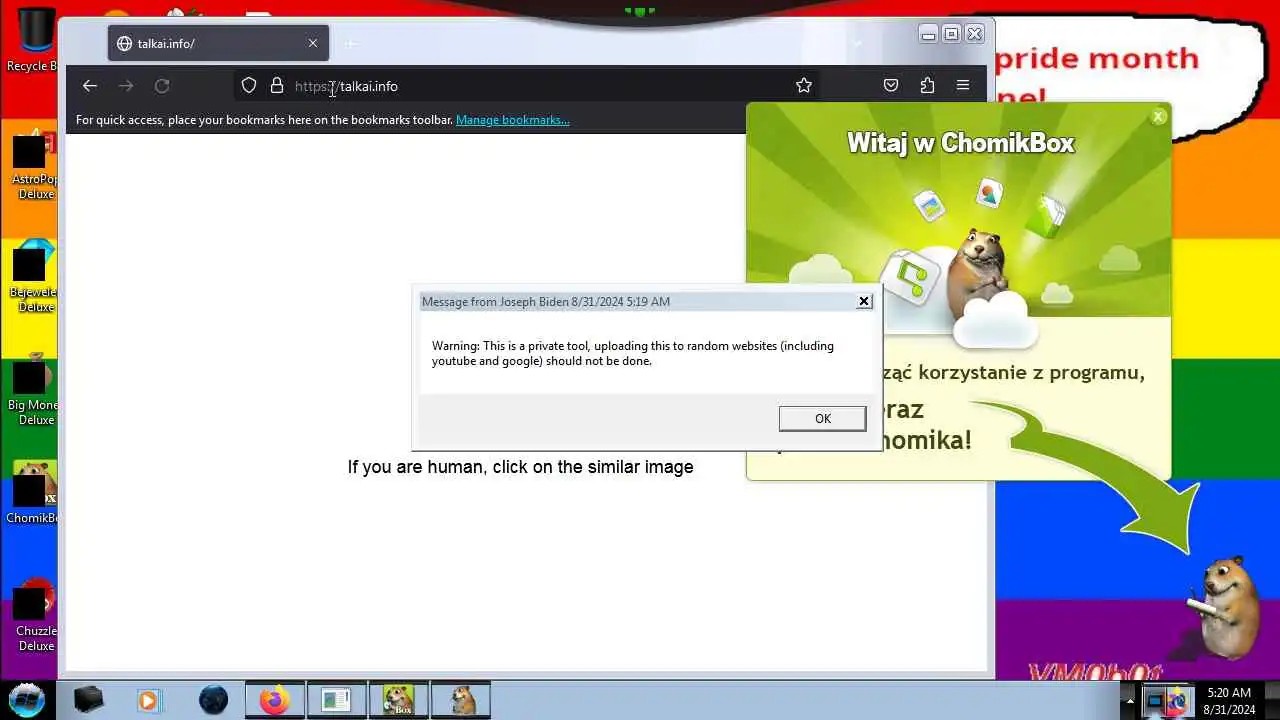The width and height of the screenshot is (1280, 720).
Task: Open ChomikBox desktop shortcut
Action: [x=35, y=493]
